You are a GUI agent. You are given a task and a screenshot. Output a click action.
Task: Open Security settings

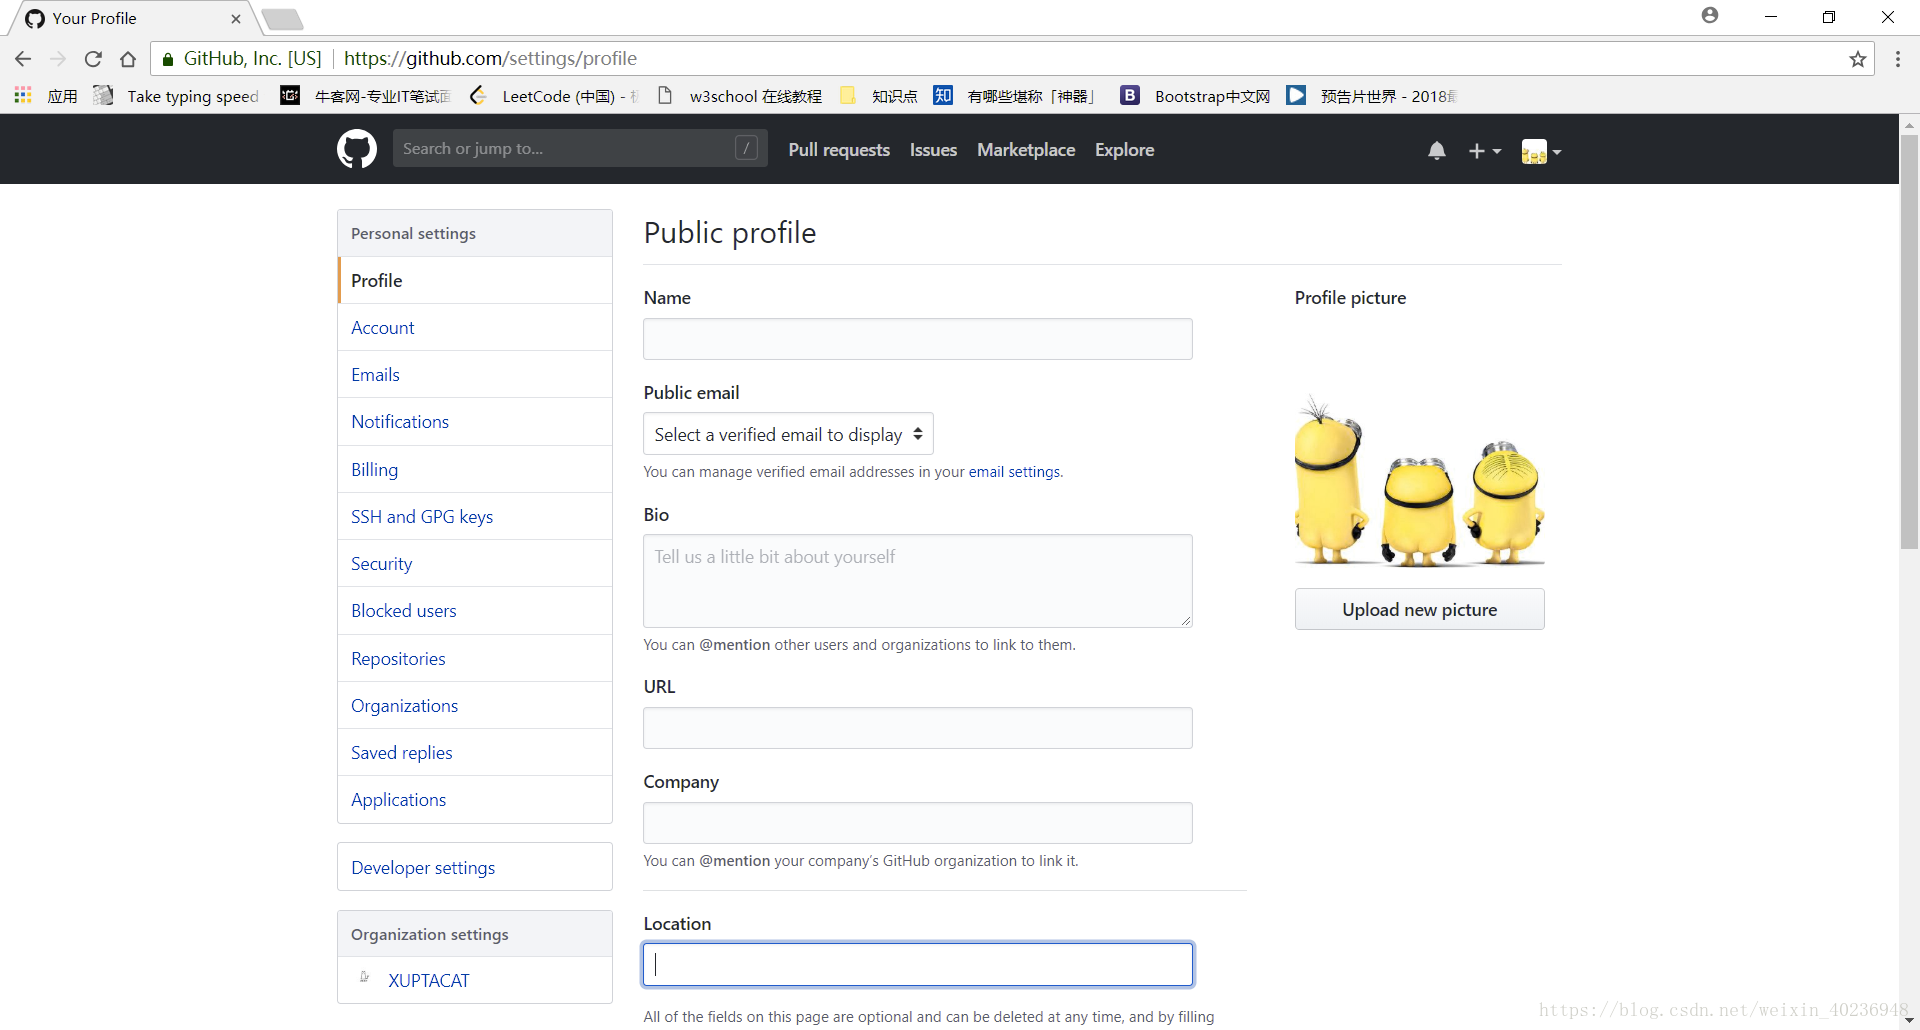475,563
